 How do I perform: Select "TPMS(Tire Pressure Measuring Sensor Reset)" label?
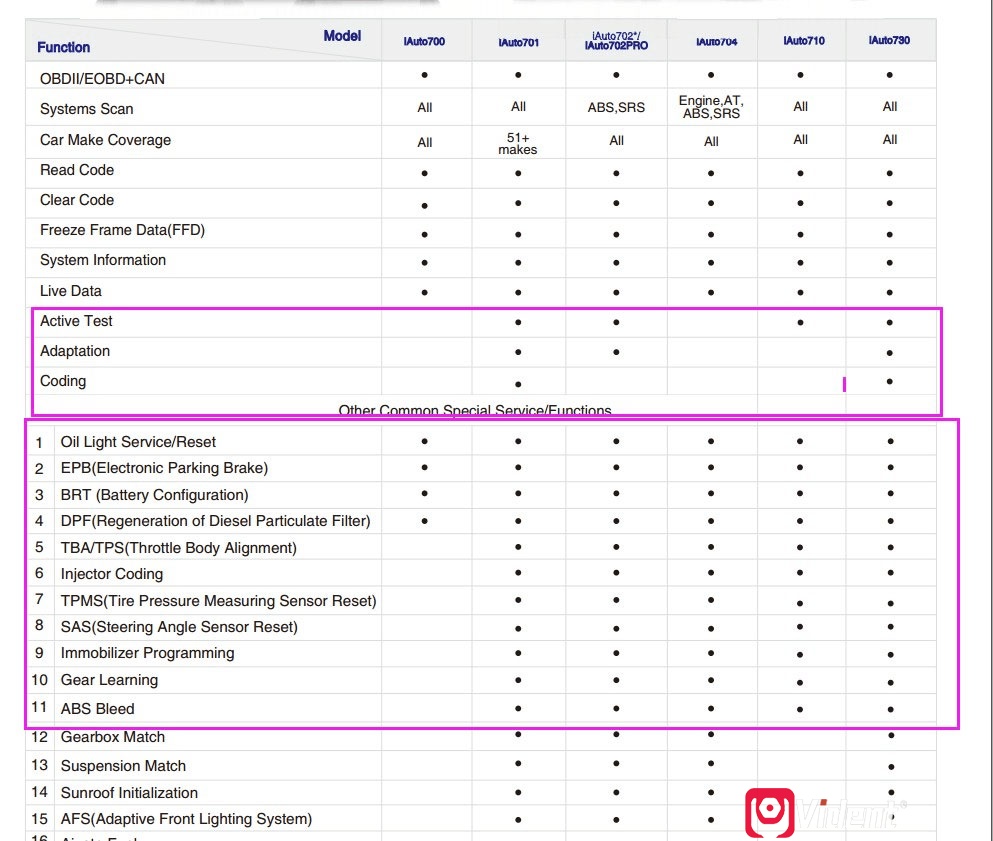tap(218, 601)
